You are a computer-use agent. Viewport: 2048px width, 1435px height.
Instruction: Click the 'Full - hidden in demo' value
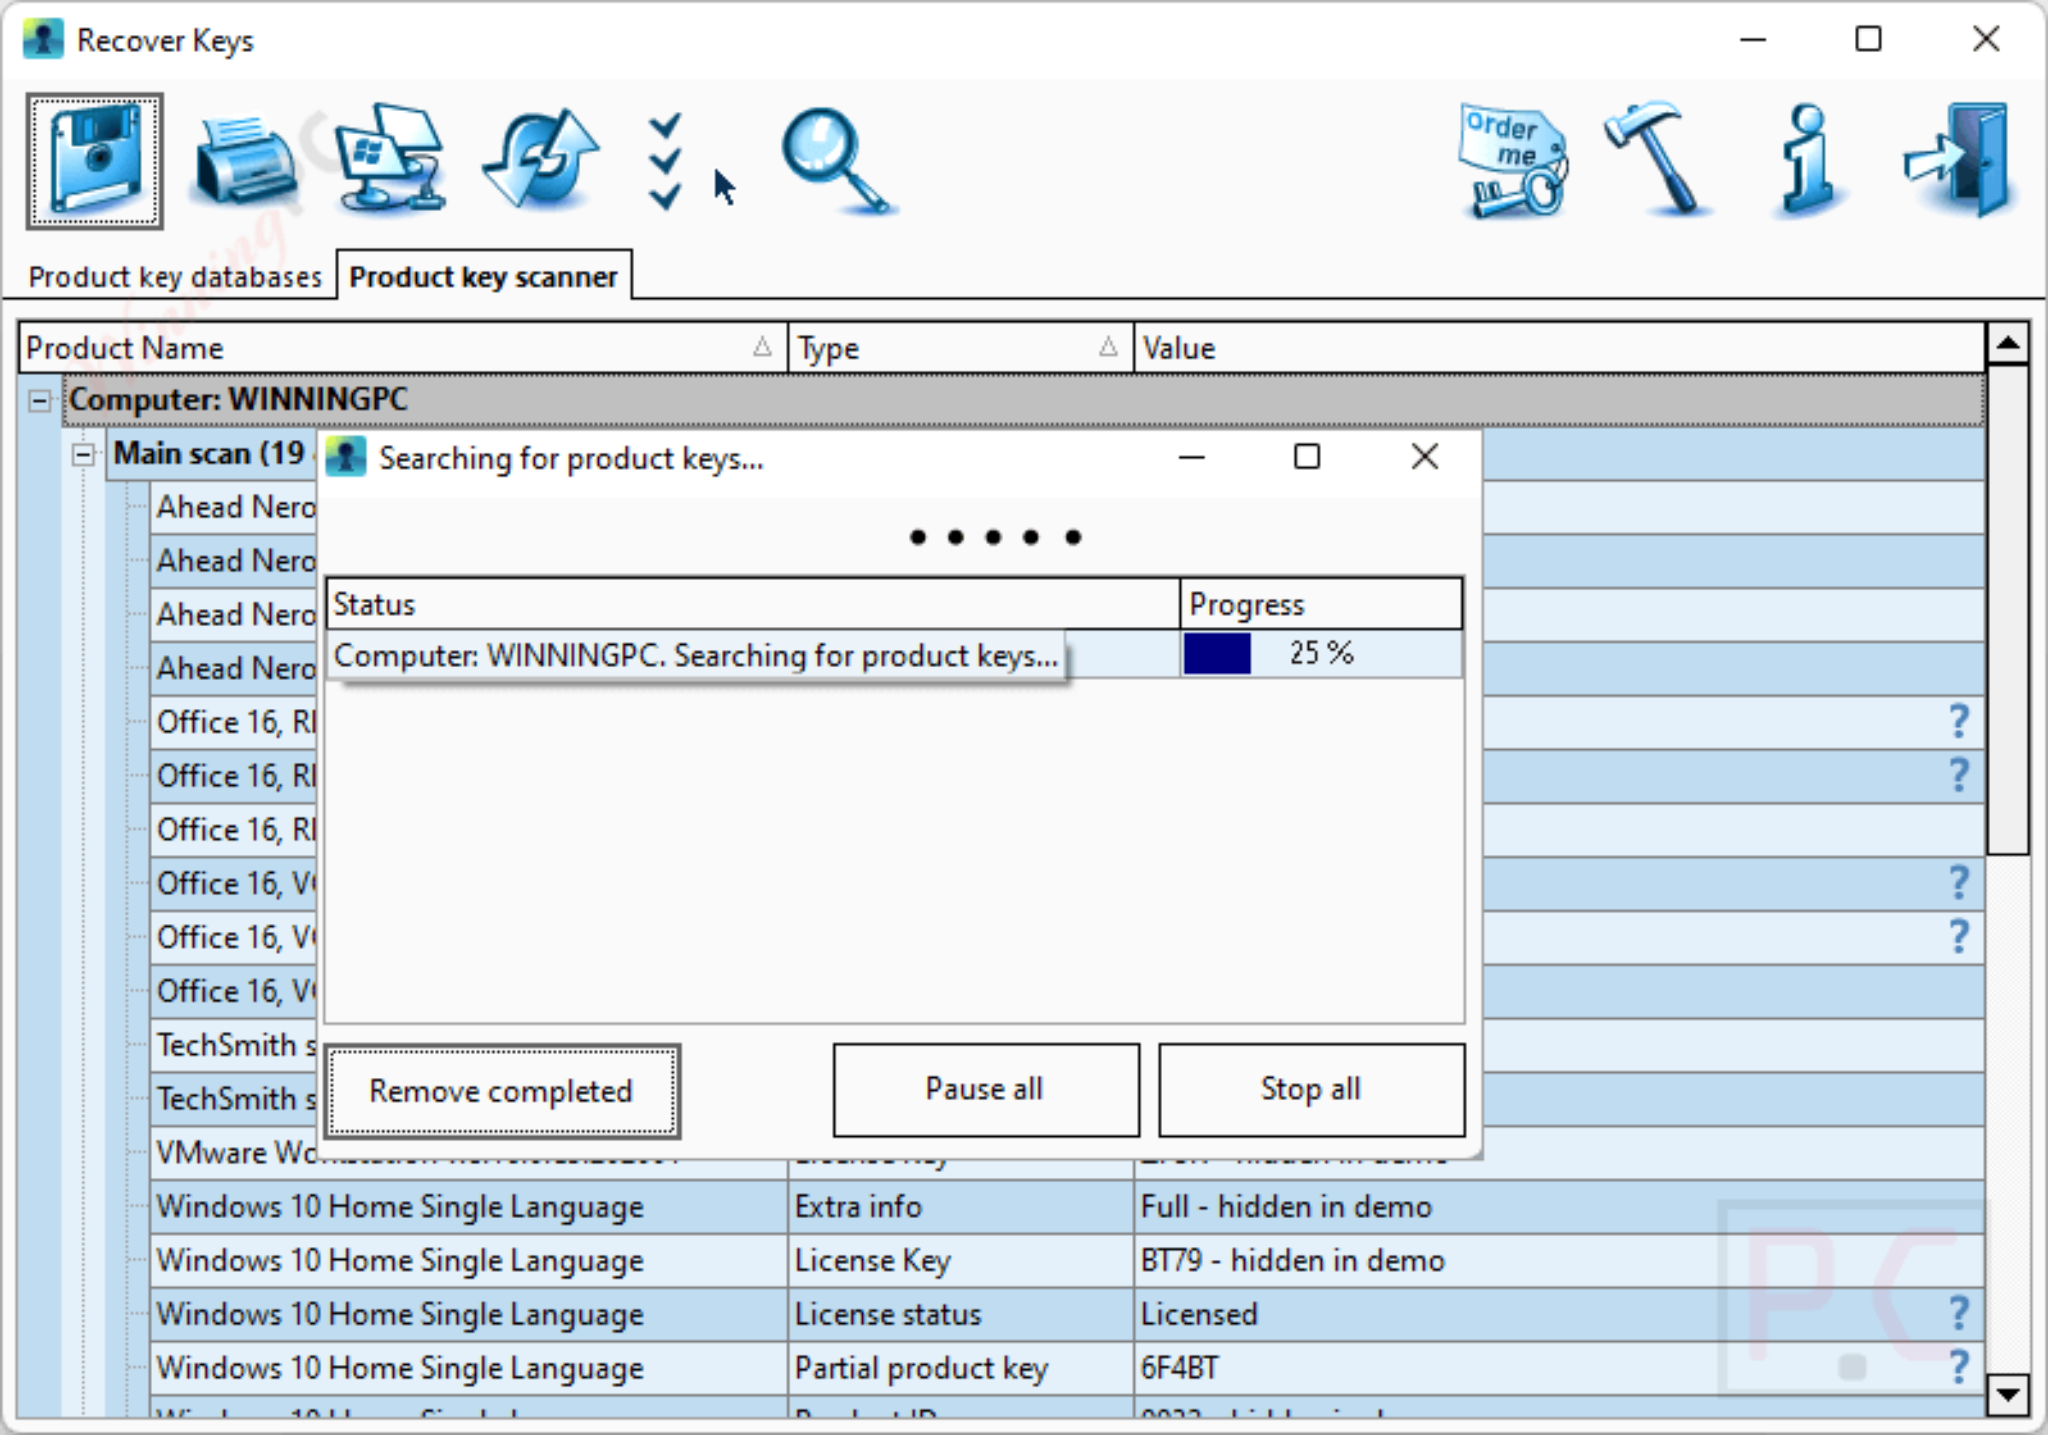coord(1286,1207)
